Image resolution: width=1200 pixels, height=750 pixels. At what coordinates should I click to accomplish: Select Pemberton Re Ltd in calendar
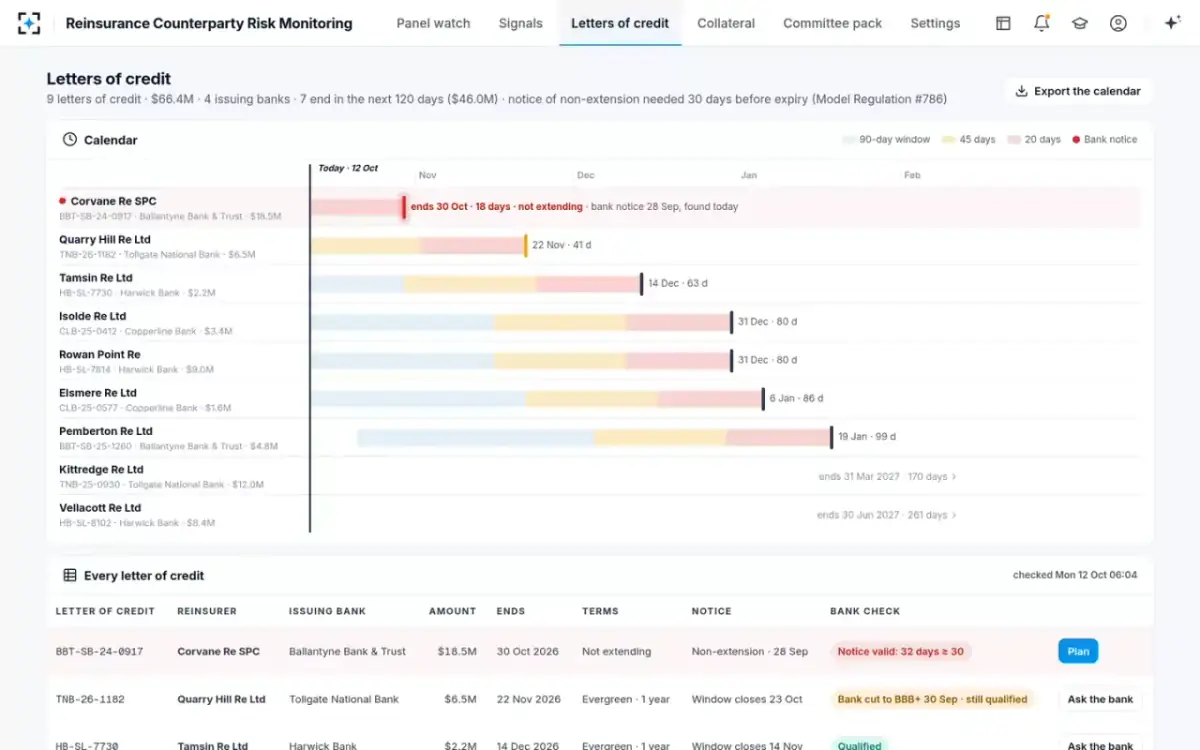[106, 431]
